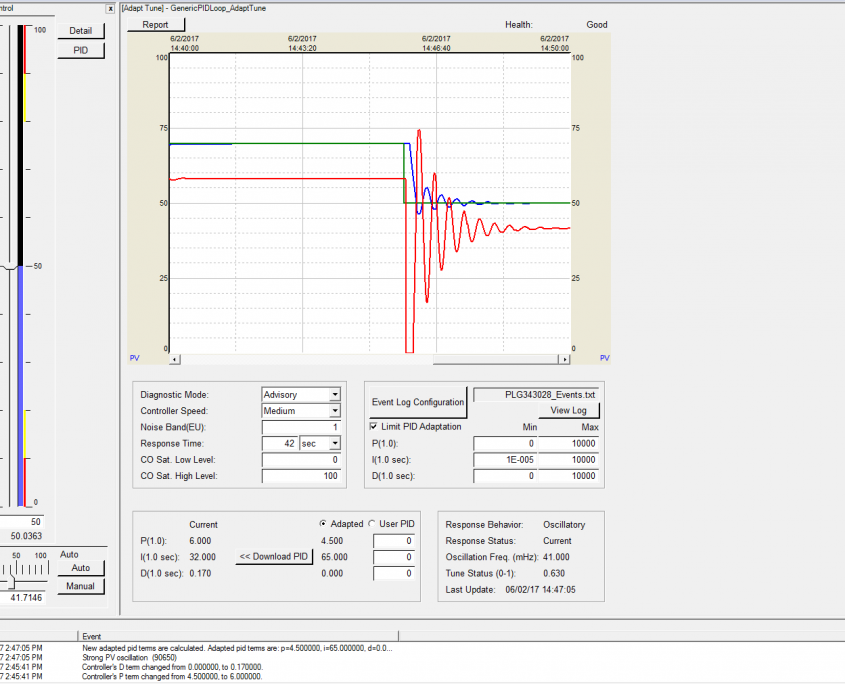Click the vertical setpoint slider handle
Viewport: 845px width, 684px height.
tap(11, 267)
